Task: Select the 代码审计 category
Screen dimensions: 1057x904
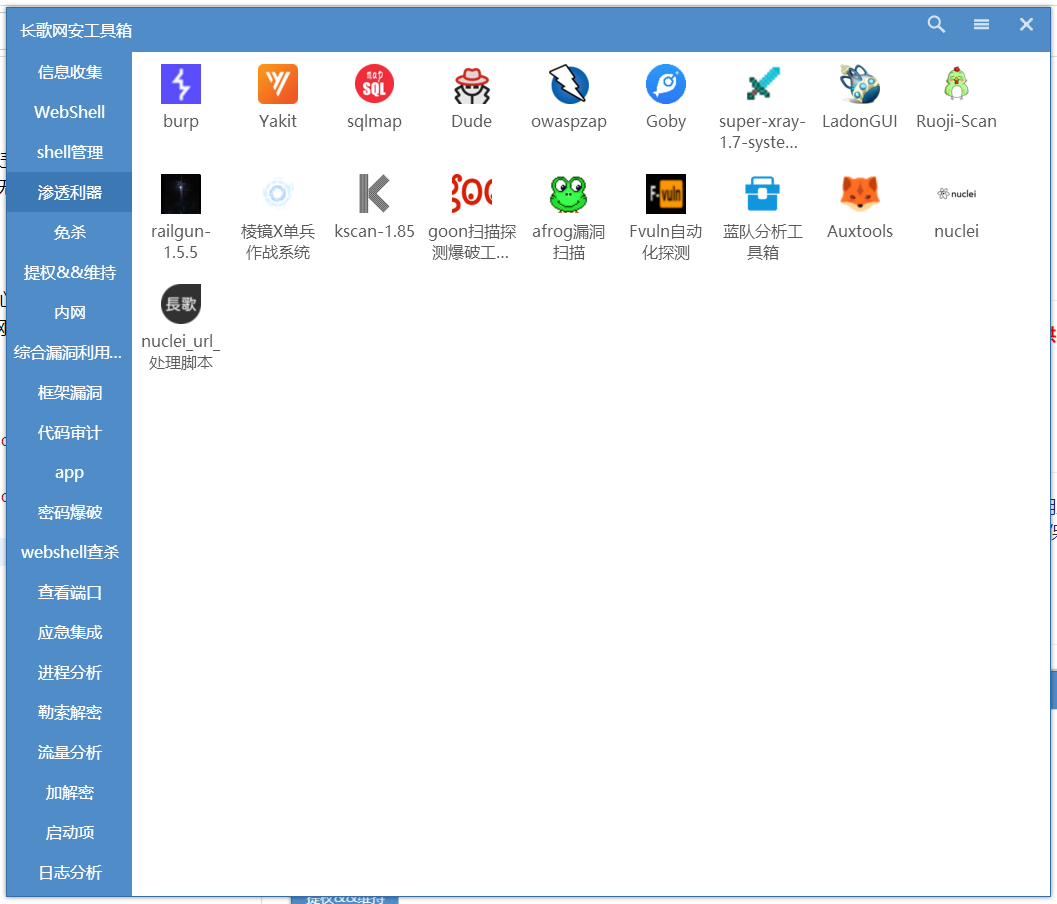Action: 69,432
